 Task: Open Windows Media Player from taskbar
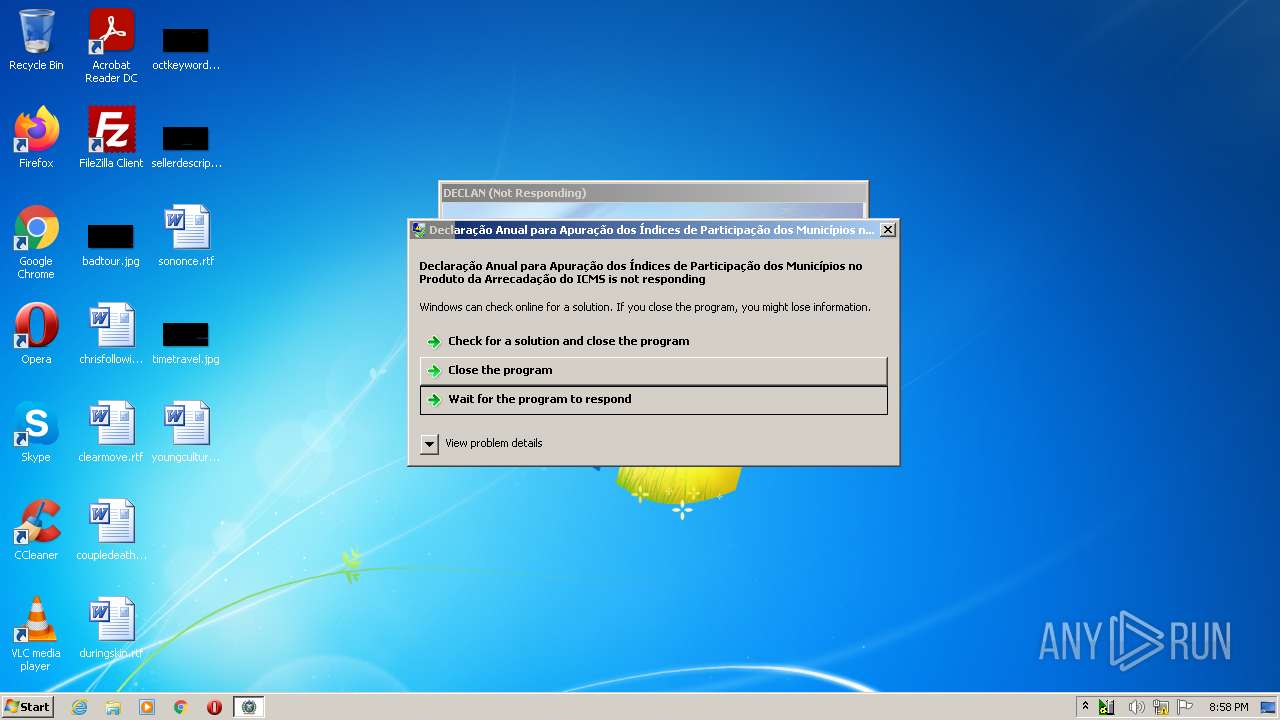(147, 707)
